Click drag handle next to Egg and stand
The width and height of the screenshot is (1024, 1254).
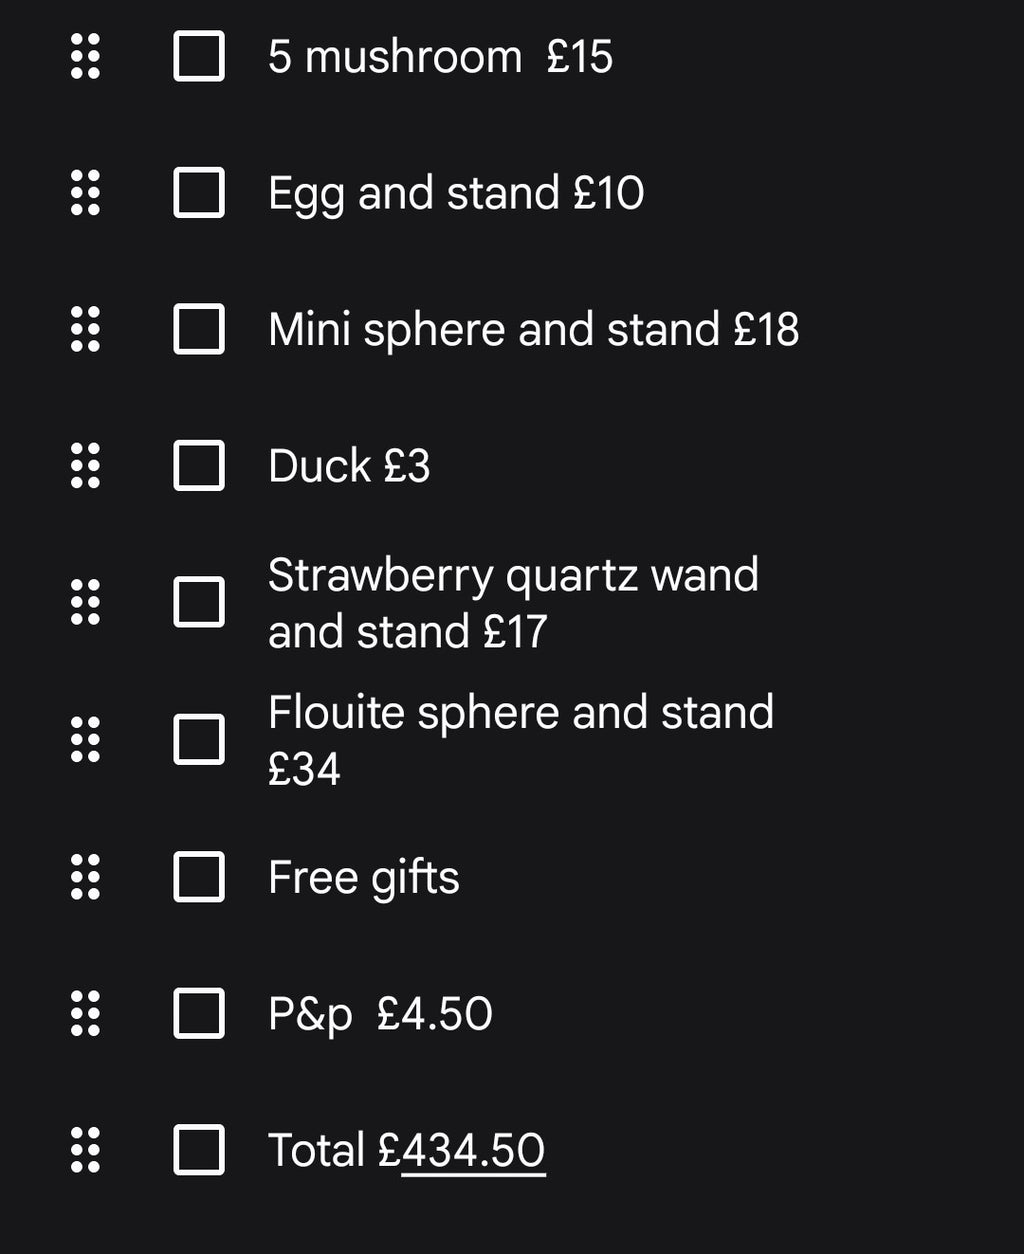click(86, 193)
